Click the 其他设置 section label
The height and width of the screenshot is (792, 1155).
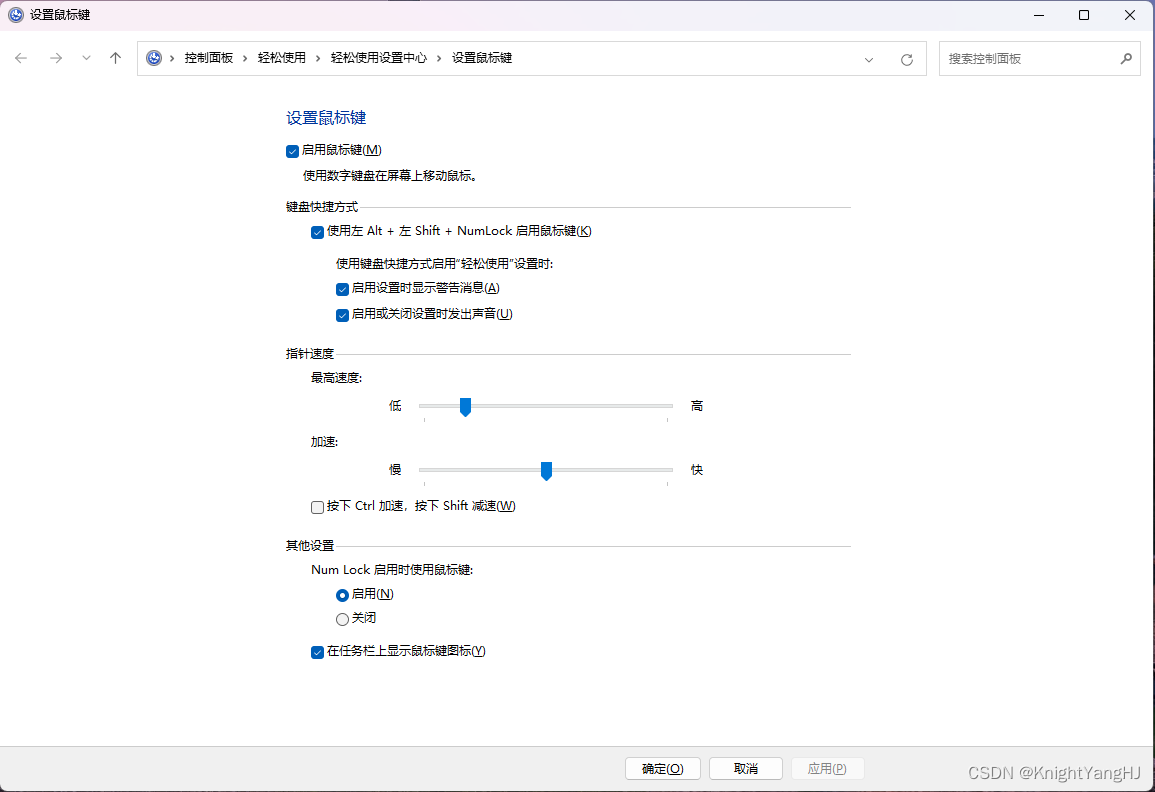310,546
